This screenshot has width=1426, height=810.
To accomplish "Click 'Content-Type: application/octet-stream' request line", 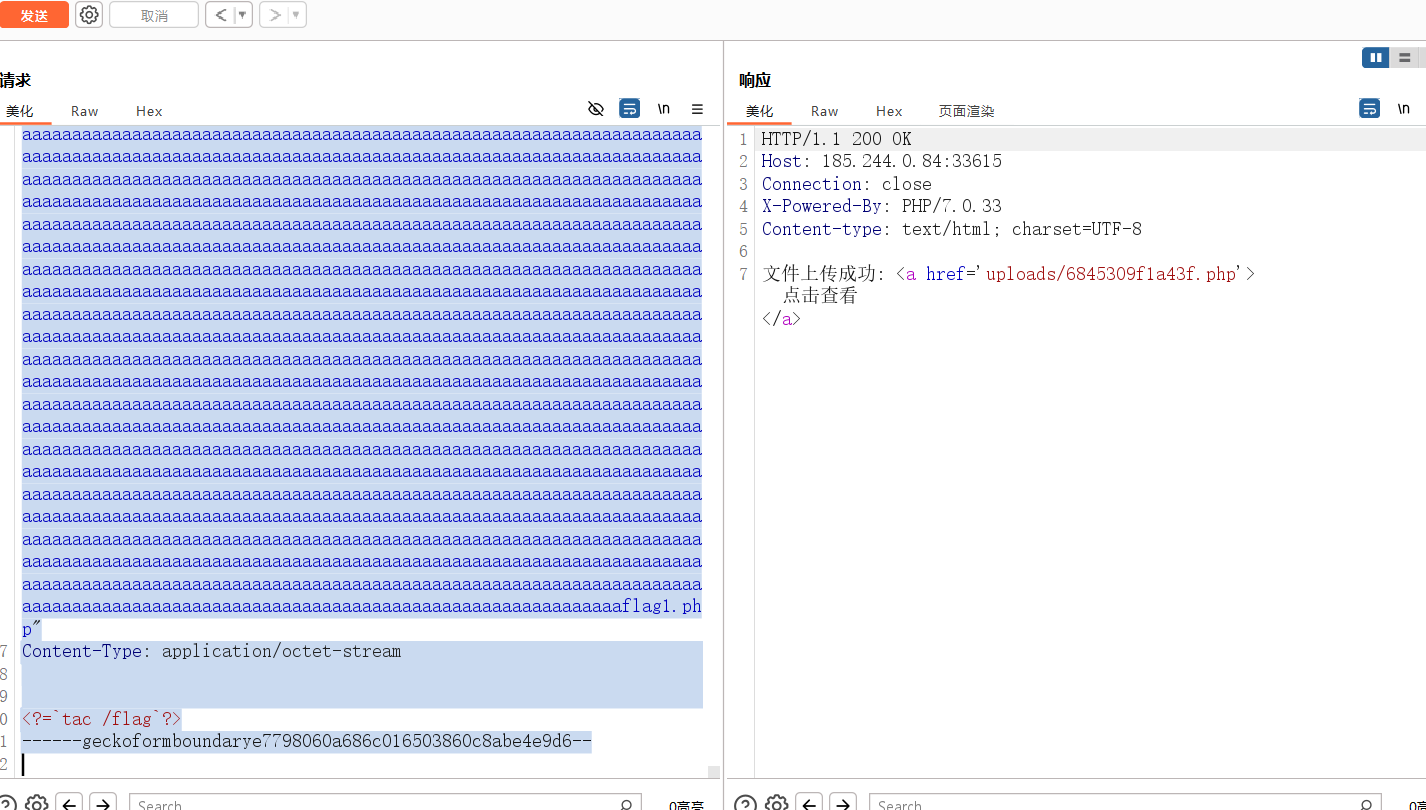I will [x=211, y=651].
